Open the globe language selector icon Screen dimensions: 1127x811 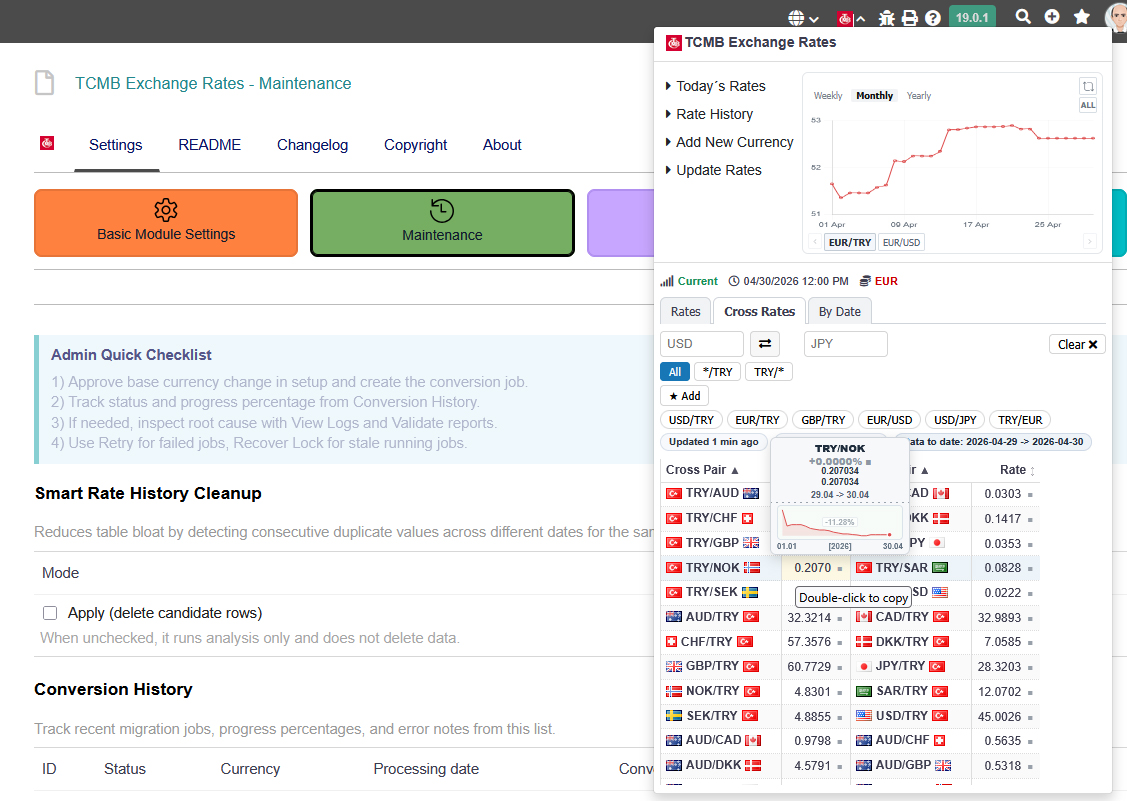(x=796, y=18)
